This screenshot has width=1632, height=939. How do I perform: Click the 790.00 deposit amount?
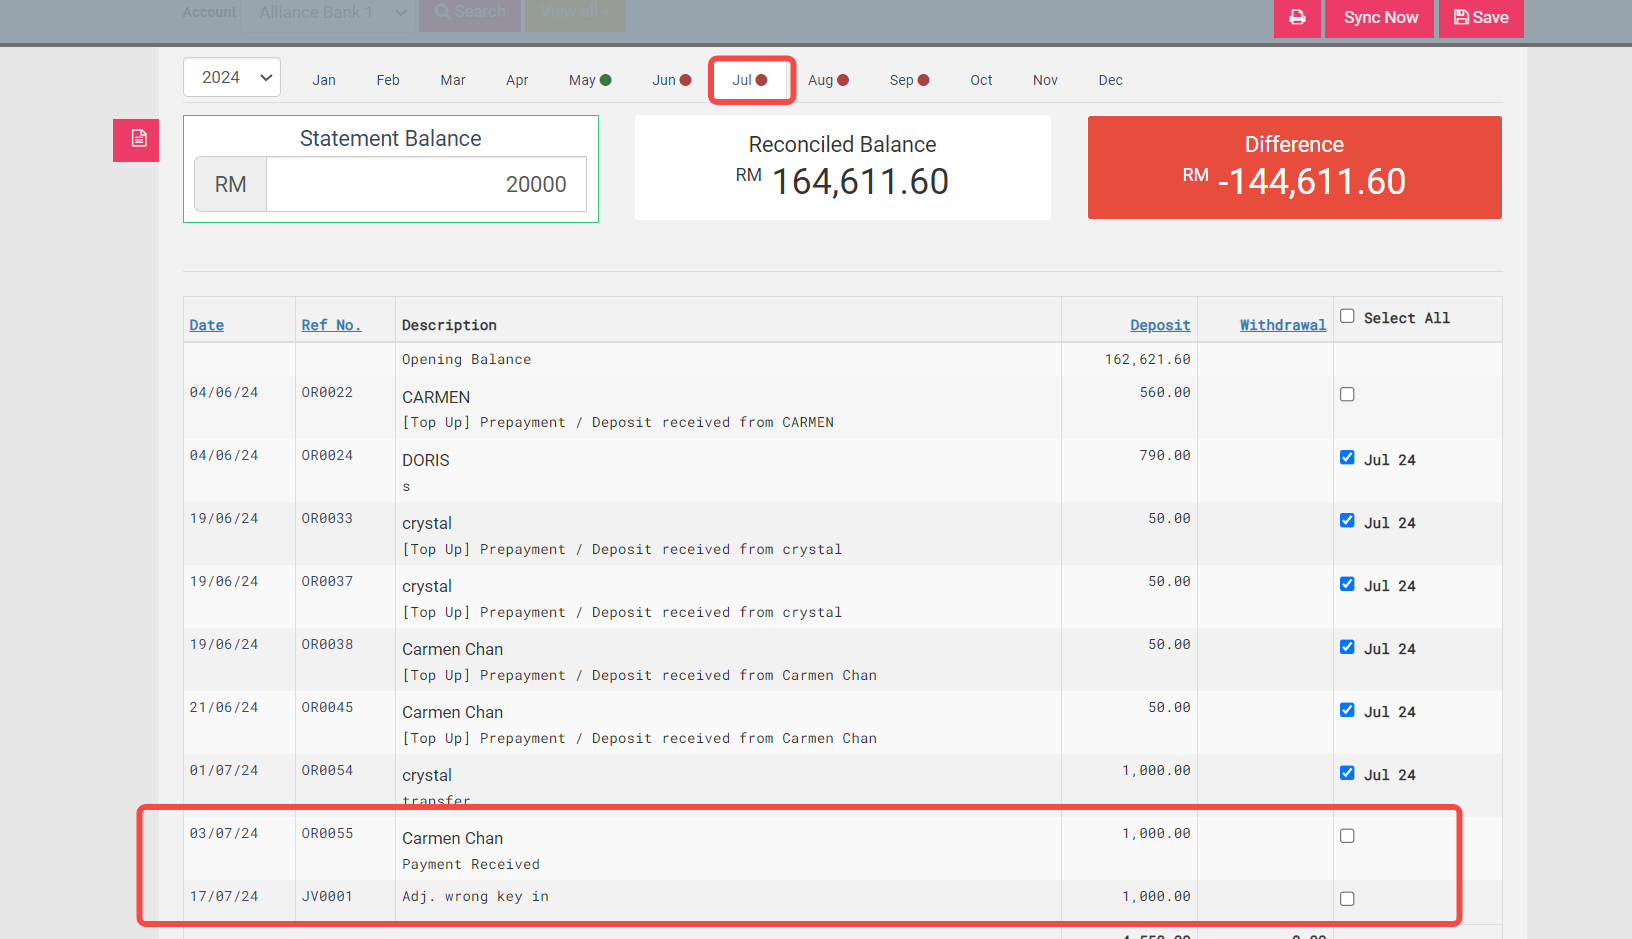click(1165, 455)
